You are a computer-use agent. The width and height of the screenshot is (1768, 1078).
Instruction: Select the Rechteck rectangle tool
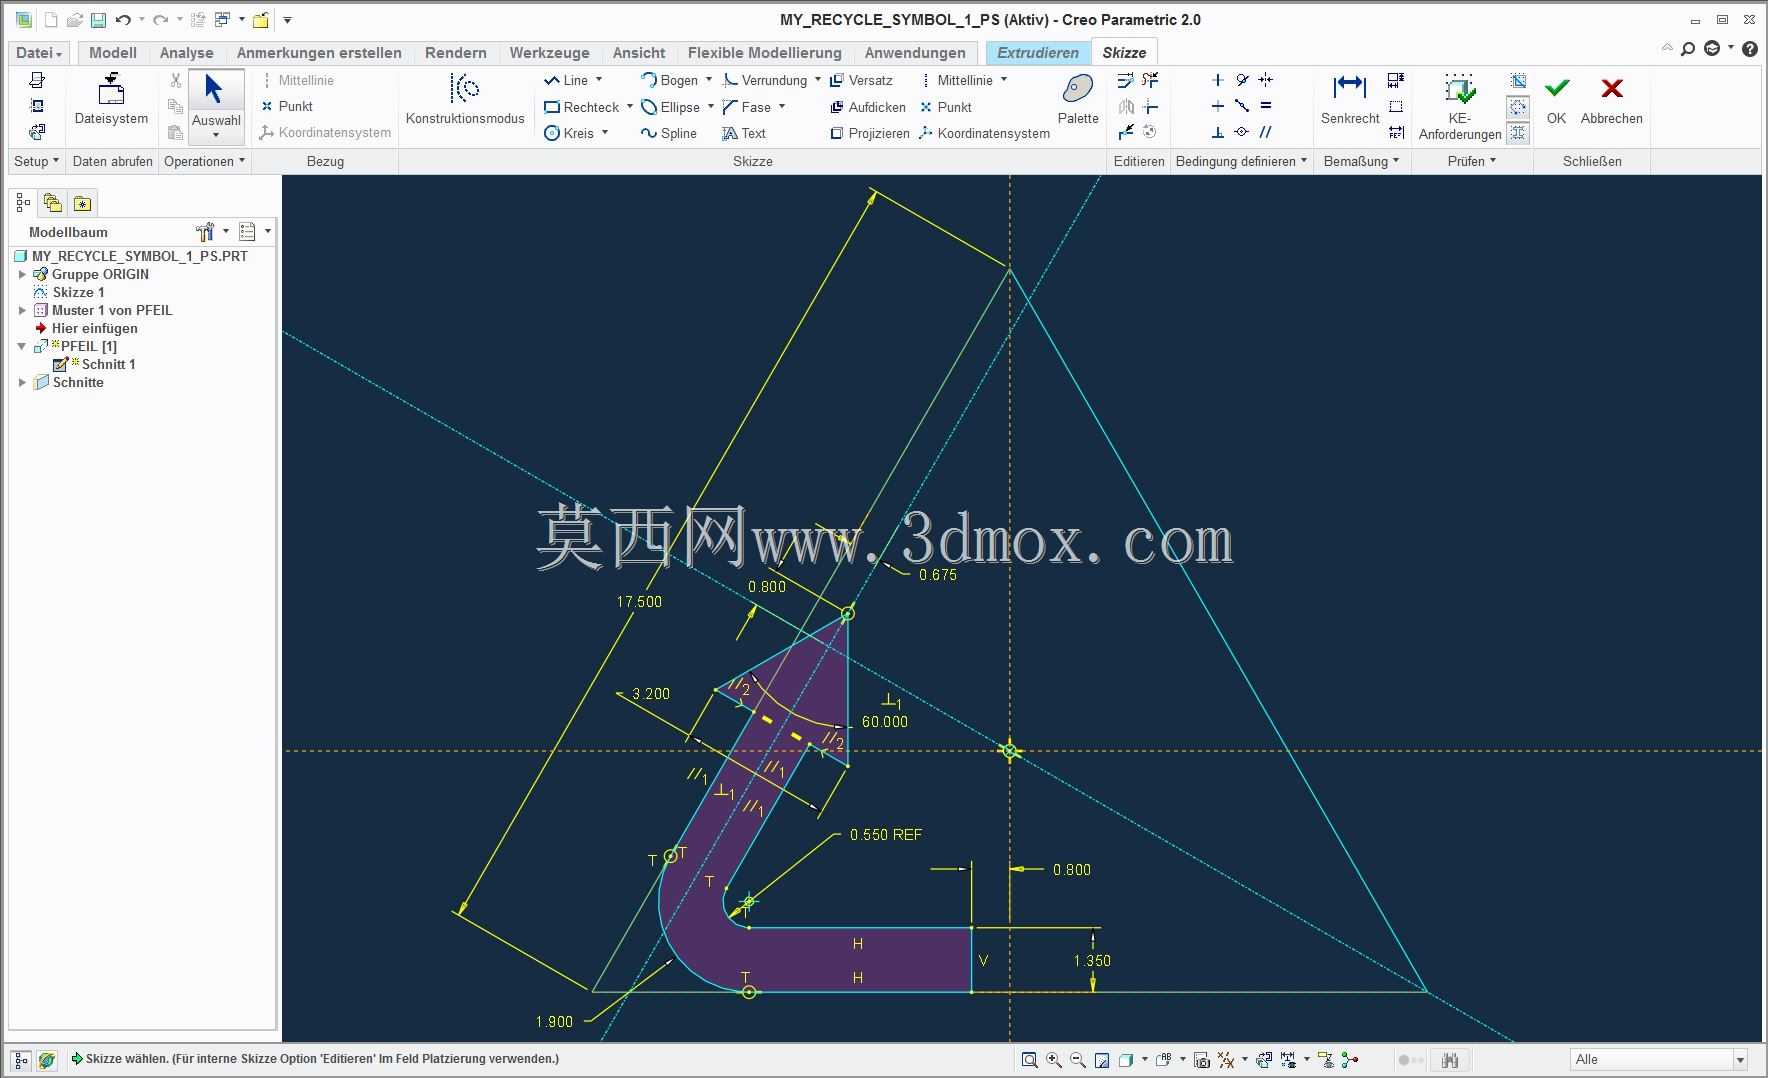[582, 107]
